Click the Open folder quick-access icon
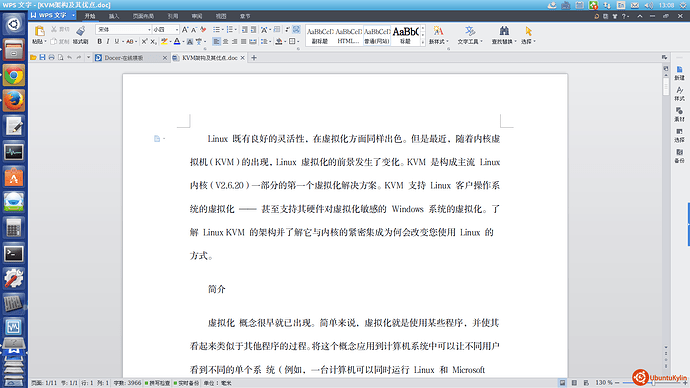The height and width of the screenshot is (388, 690). click(x=33, y=57)
